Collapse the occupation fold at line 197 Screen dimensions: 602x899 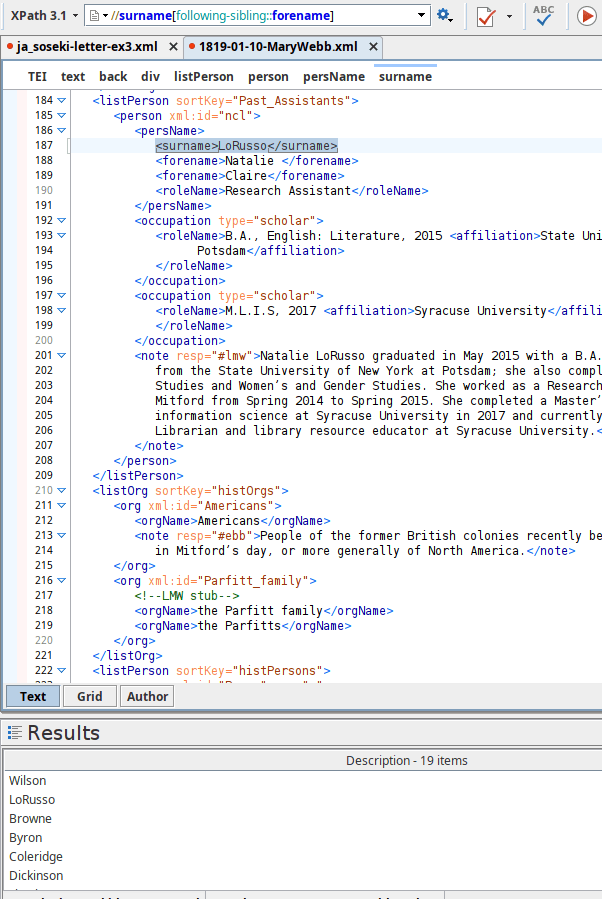(61, 295)
